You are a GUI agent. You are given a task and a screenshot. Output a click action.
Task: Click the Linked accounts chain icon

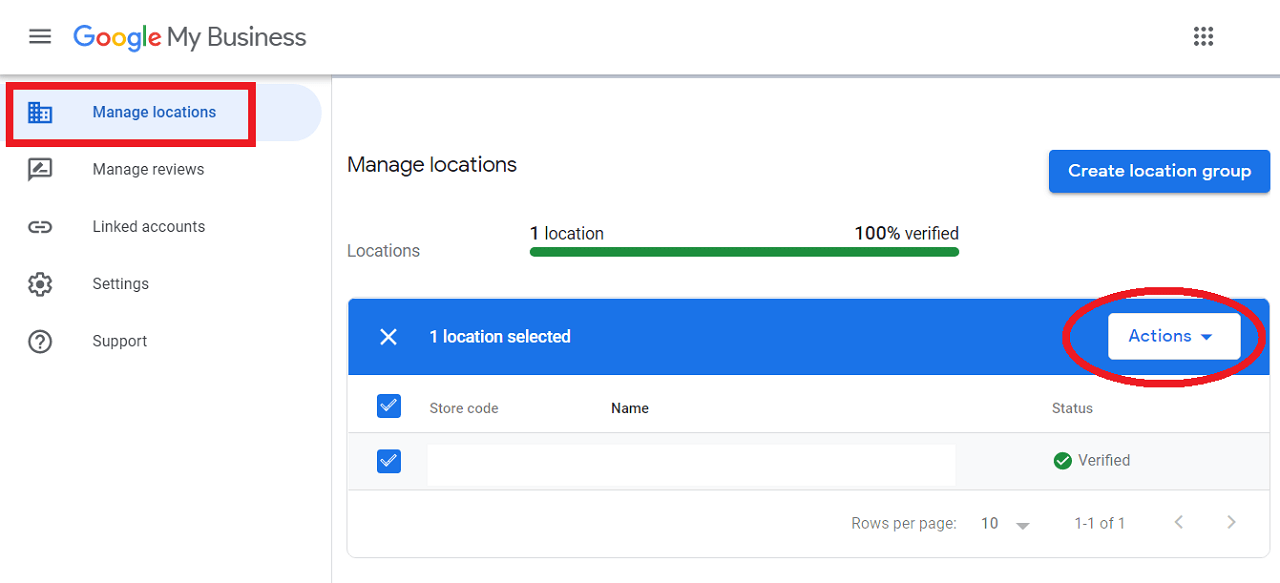click(40, 227)
